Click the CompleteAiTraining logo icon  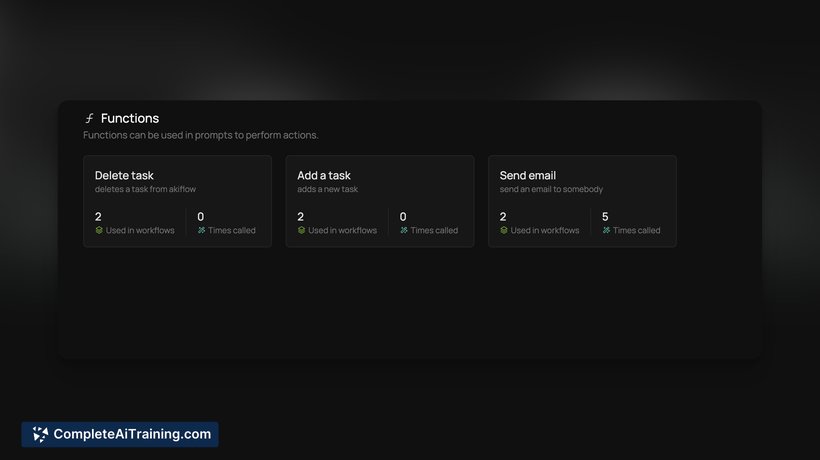pos(40,434)
